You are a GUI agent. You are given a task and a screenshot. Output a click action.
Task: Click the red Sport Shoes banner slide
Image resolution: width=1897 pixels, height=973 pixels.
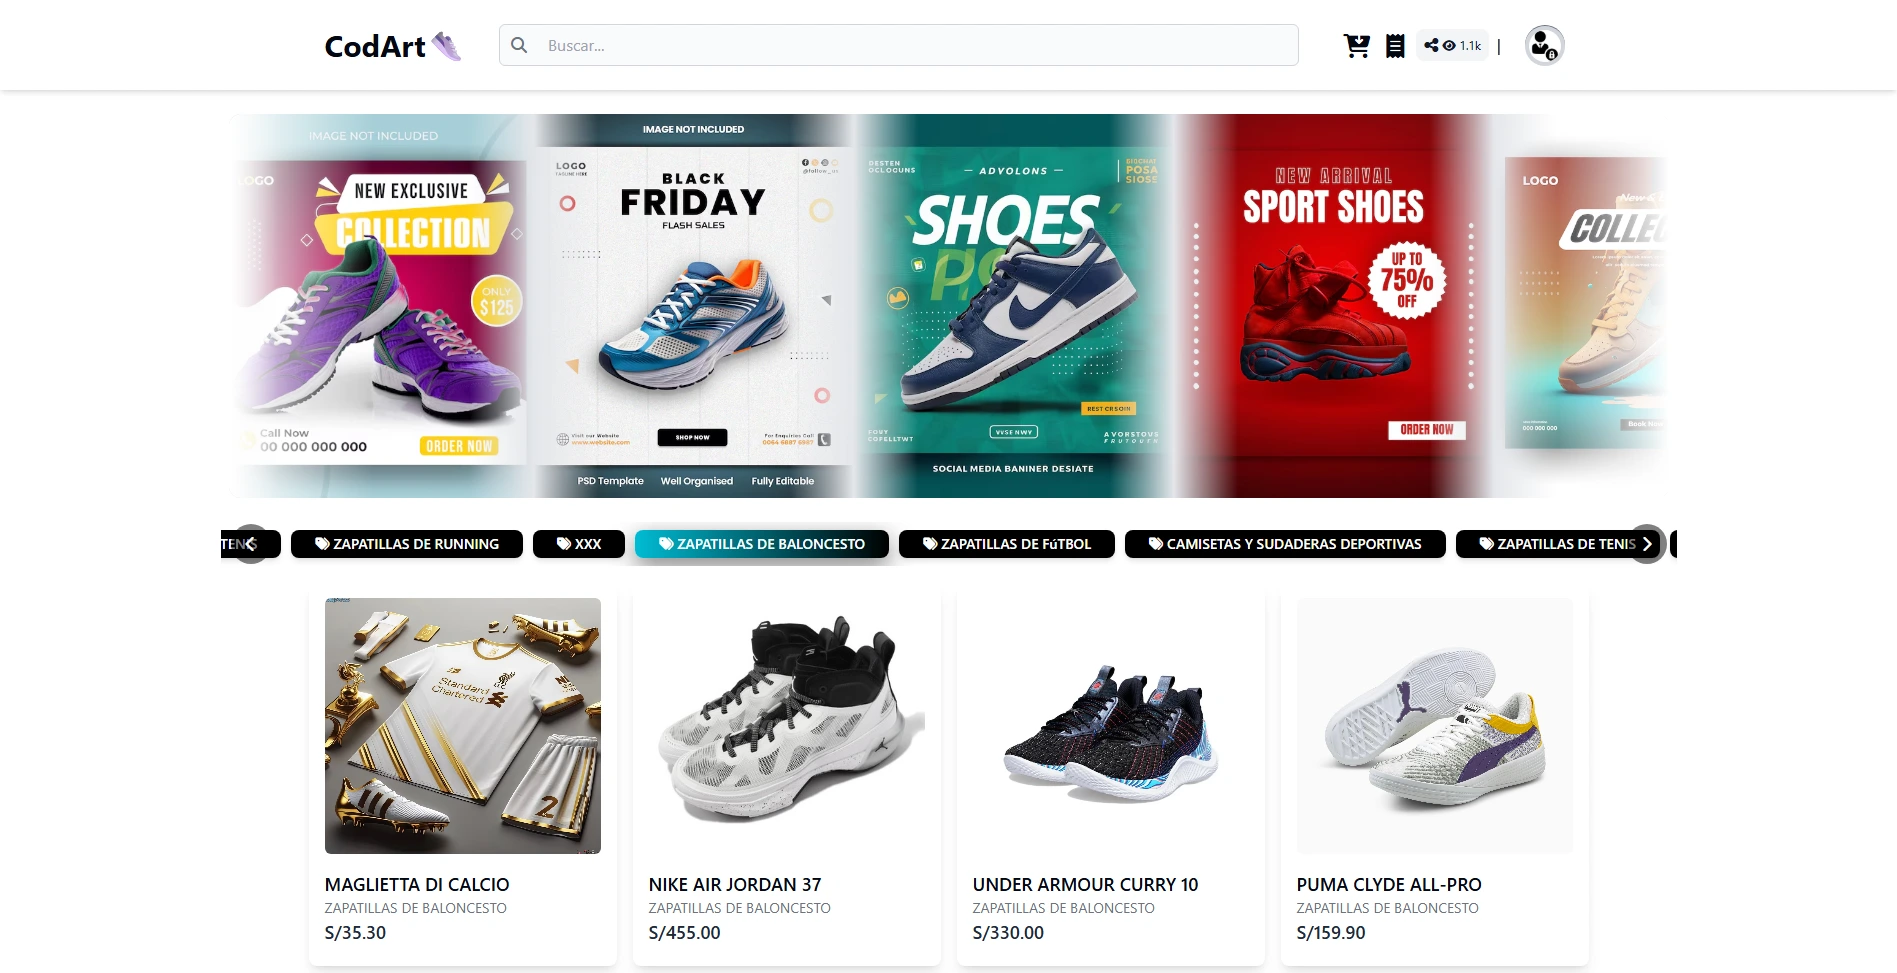[1333, 306]
